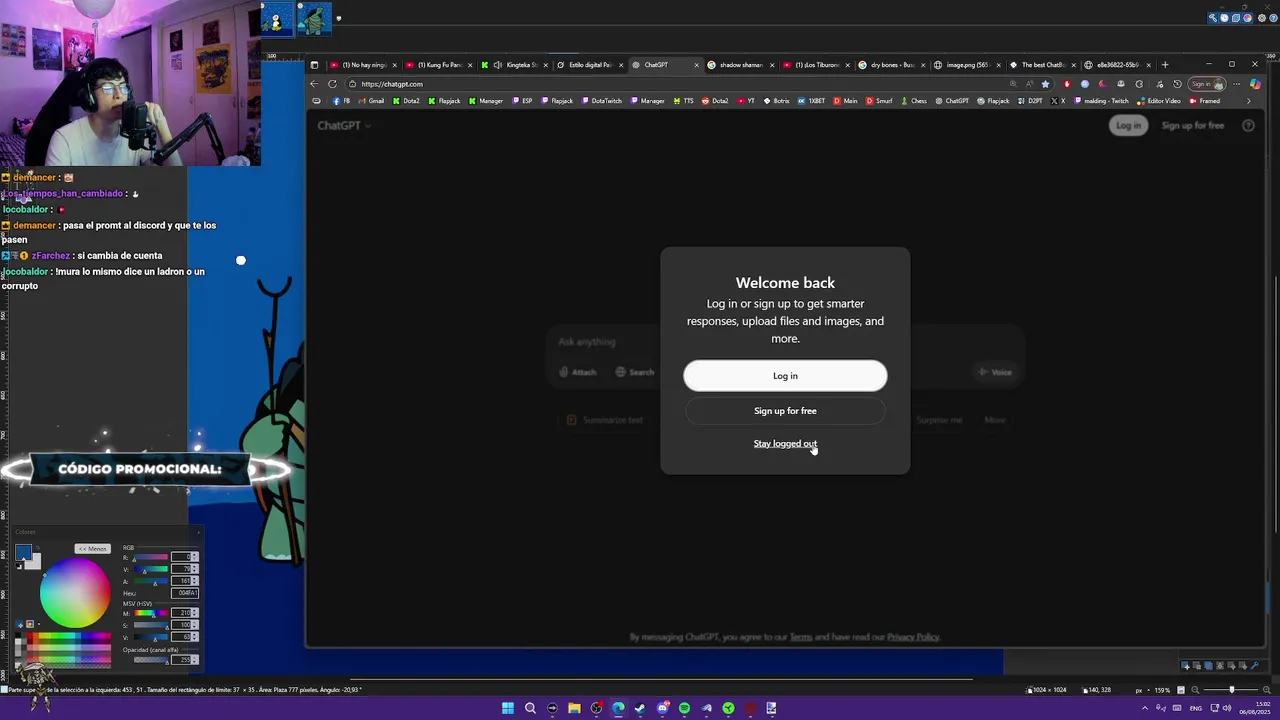Adjust the R red slider in the Colores panel
1280x720 pixels.
click(151, 557)
